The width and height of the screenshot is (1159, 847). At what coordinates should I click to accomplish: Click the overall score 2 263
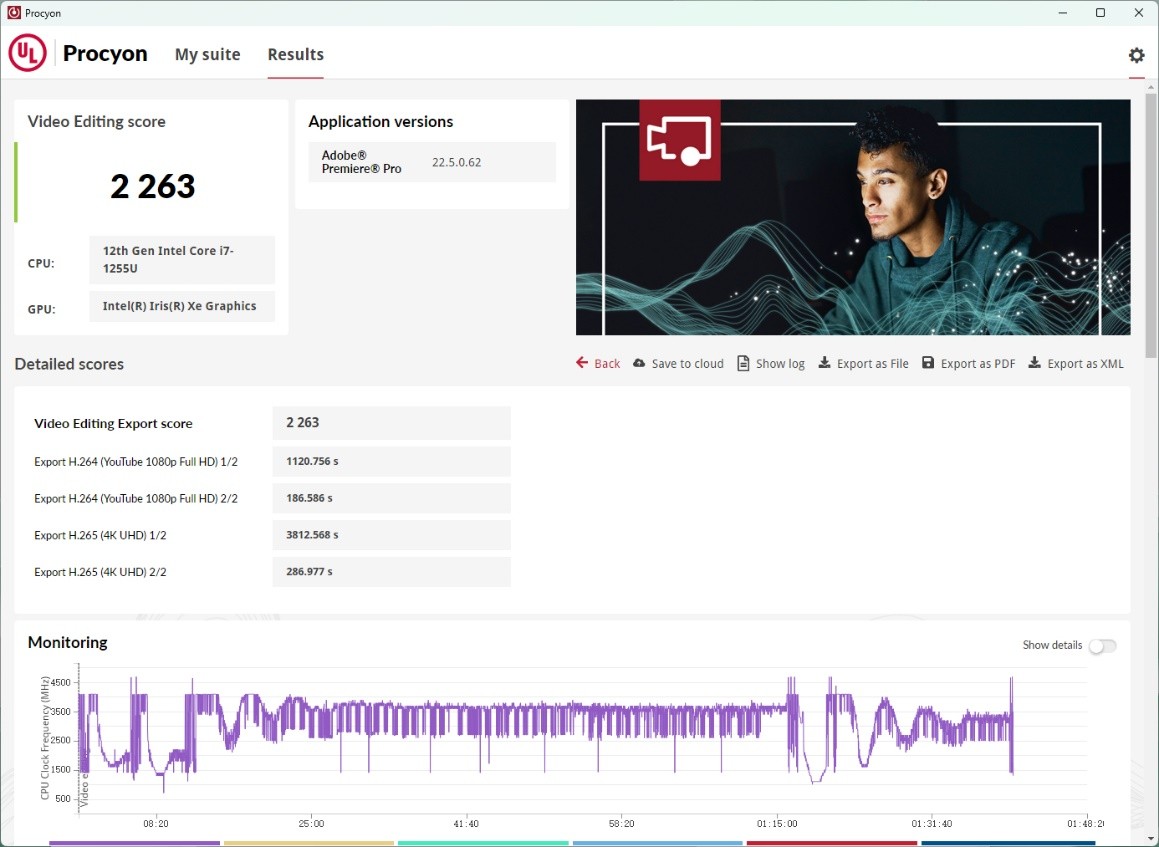pyautogui.click(x=152, y=186)
